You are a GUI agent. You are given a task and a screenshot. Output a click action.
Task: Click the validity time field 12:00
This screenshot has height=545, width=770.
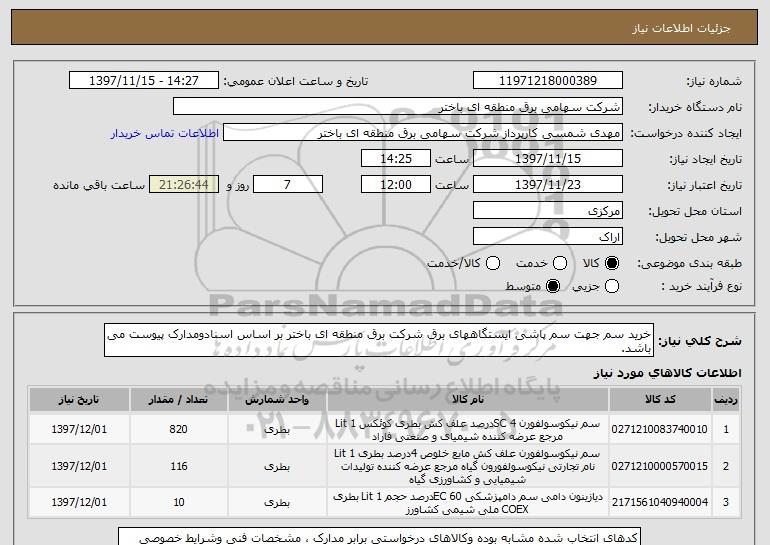tap(396, 185)
